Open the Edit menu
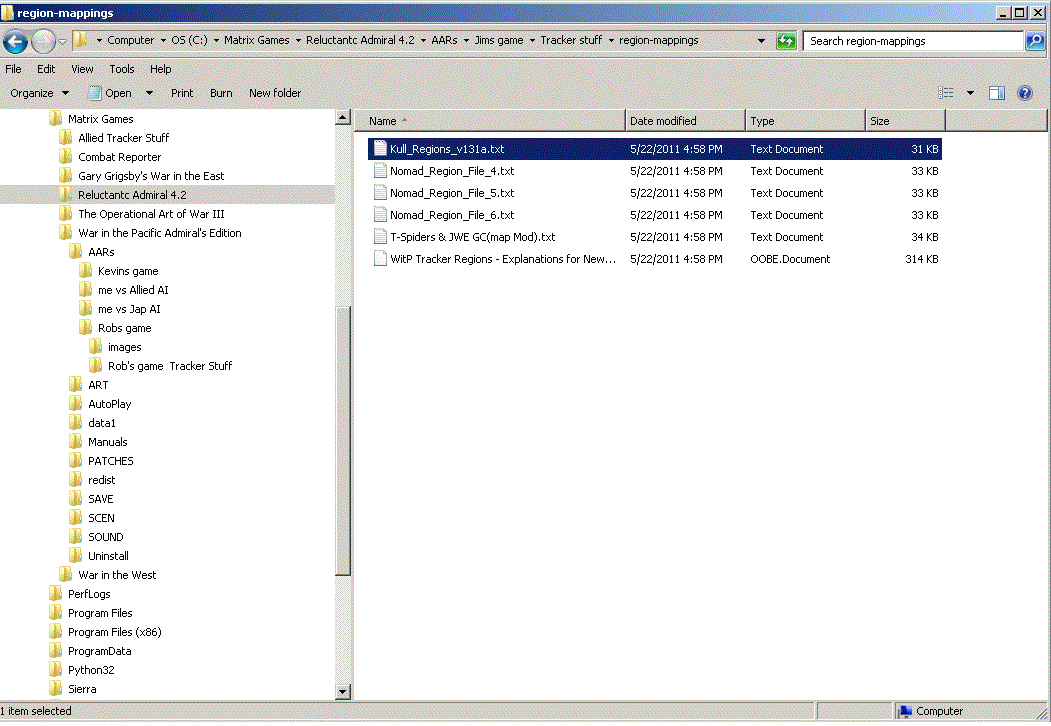1051x726 pixels. 46,69
